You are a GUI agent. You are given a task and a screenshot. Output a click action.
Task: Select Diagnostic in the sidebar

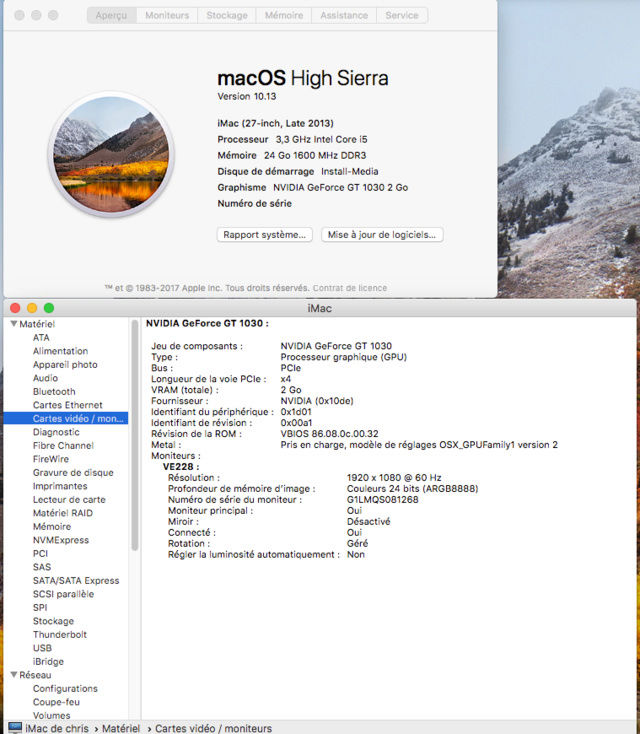tap(56, 432)
